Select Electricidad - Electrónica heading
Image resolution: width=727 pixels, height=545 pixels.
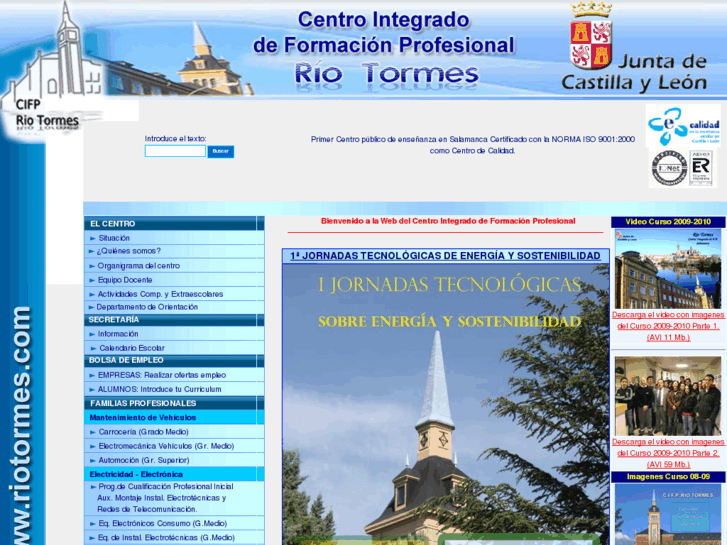136,474
